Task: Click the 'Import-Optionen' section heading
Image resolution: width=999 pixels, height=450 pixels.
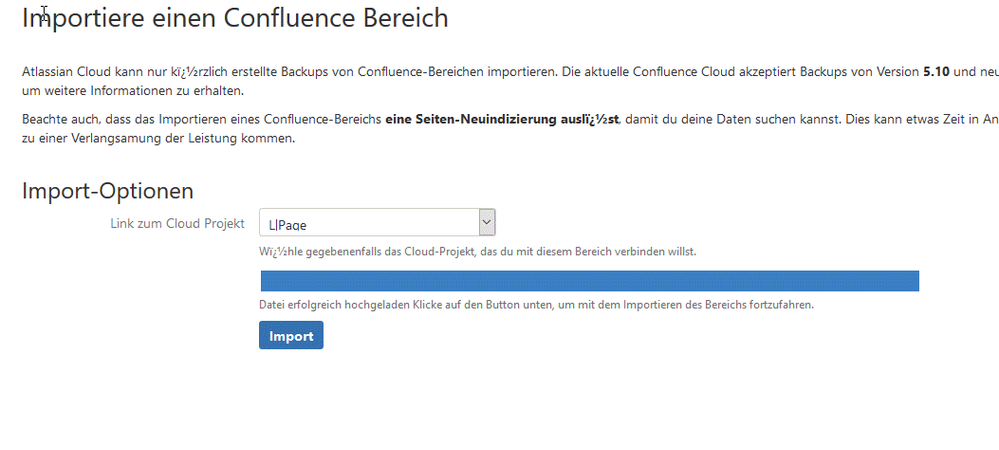Action: point(108,191)
